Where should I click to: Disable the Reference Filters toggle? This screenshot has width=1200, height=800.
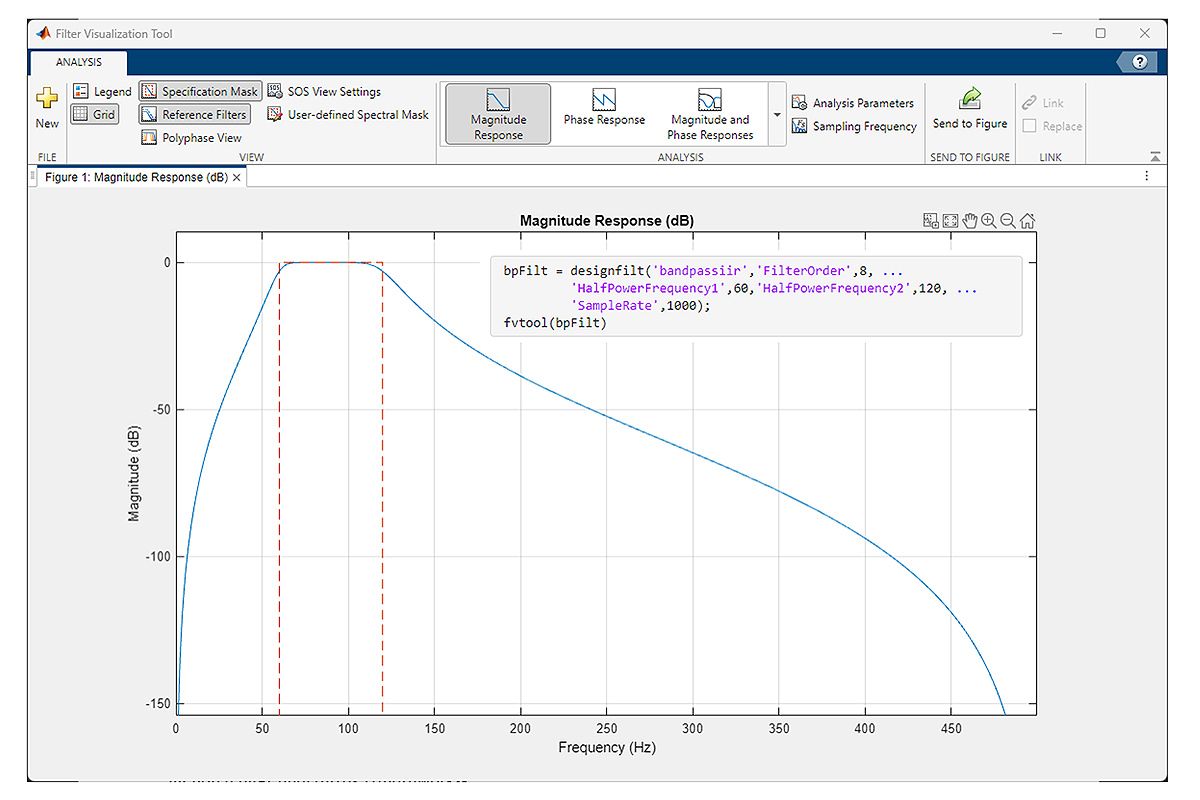pyautogui.click(x=194, y=115)
